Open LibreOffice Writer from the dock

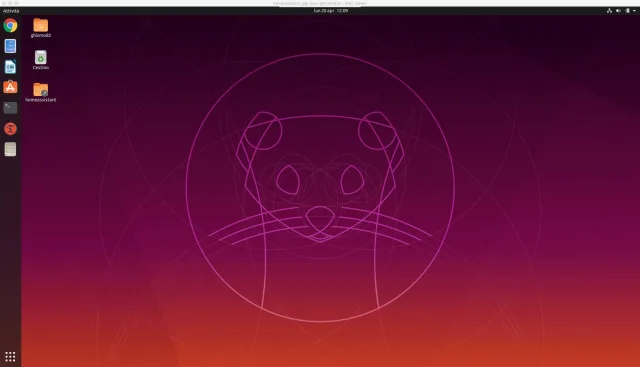(10, 67)
